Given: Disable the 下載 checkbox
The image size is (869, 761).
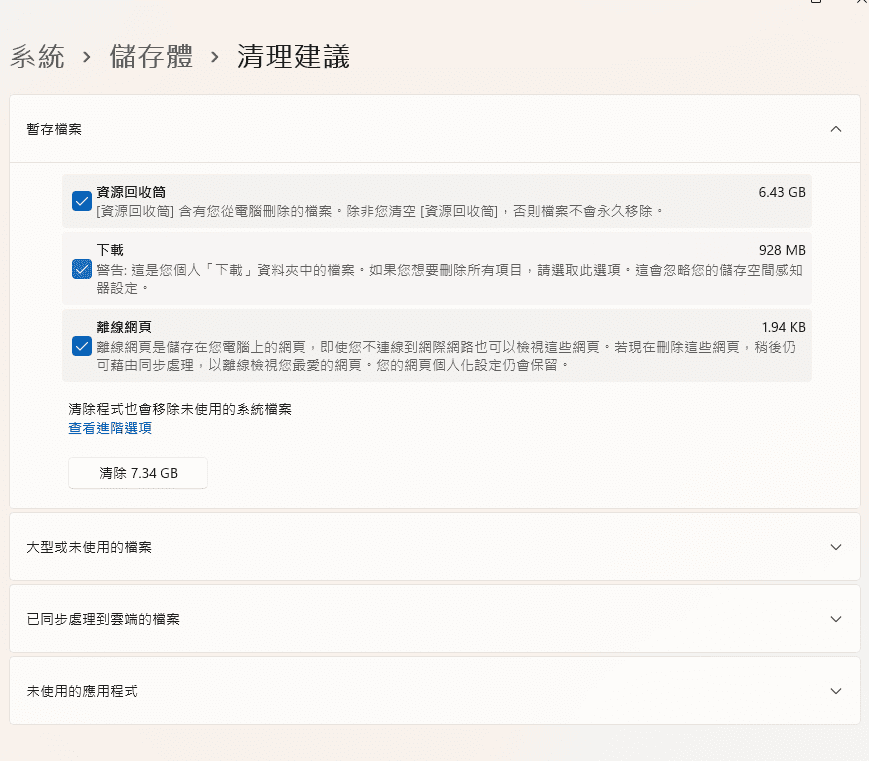Looking at the screenshot, I should pos(82,269).
